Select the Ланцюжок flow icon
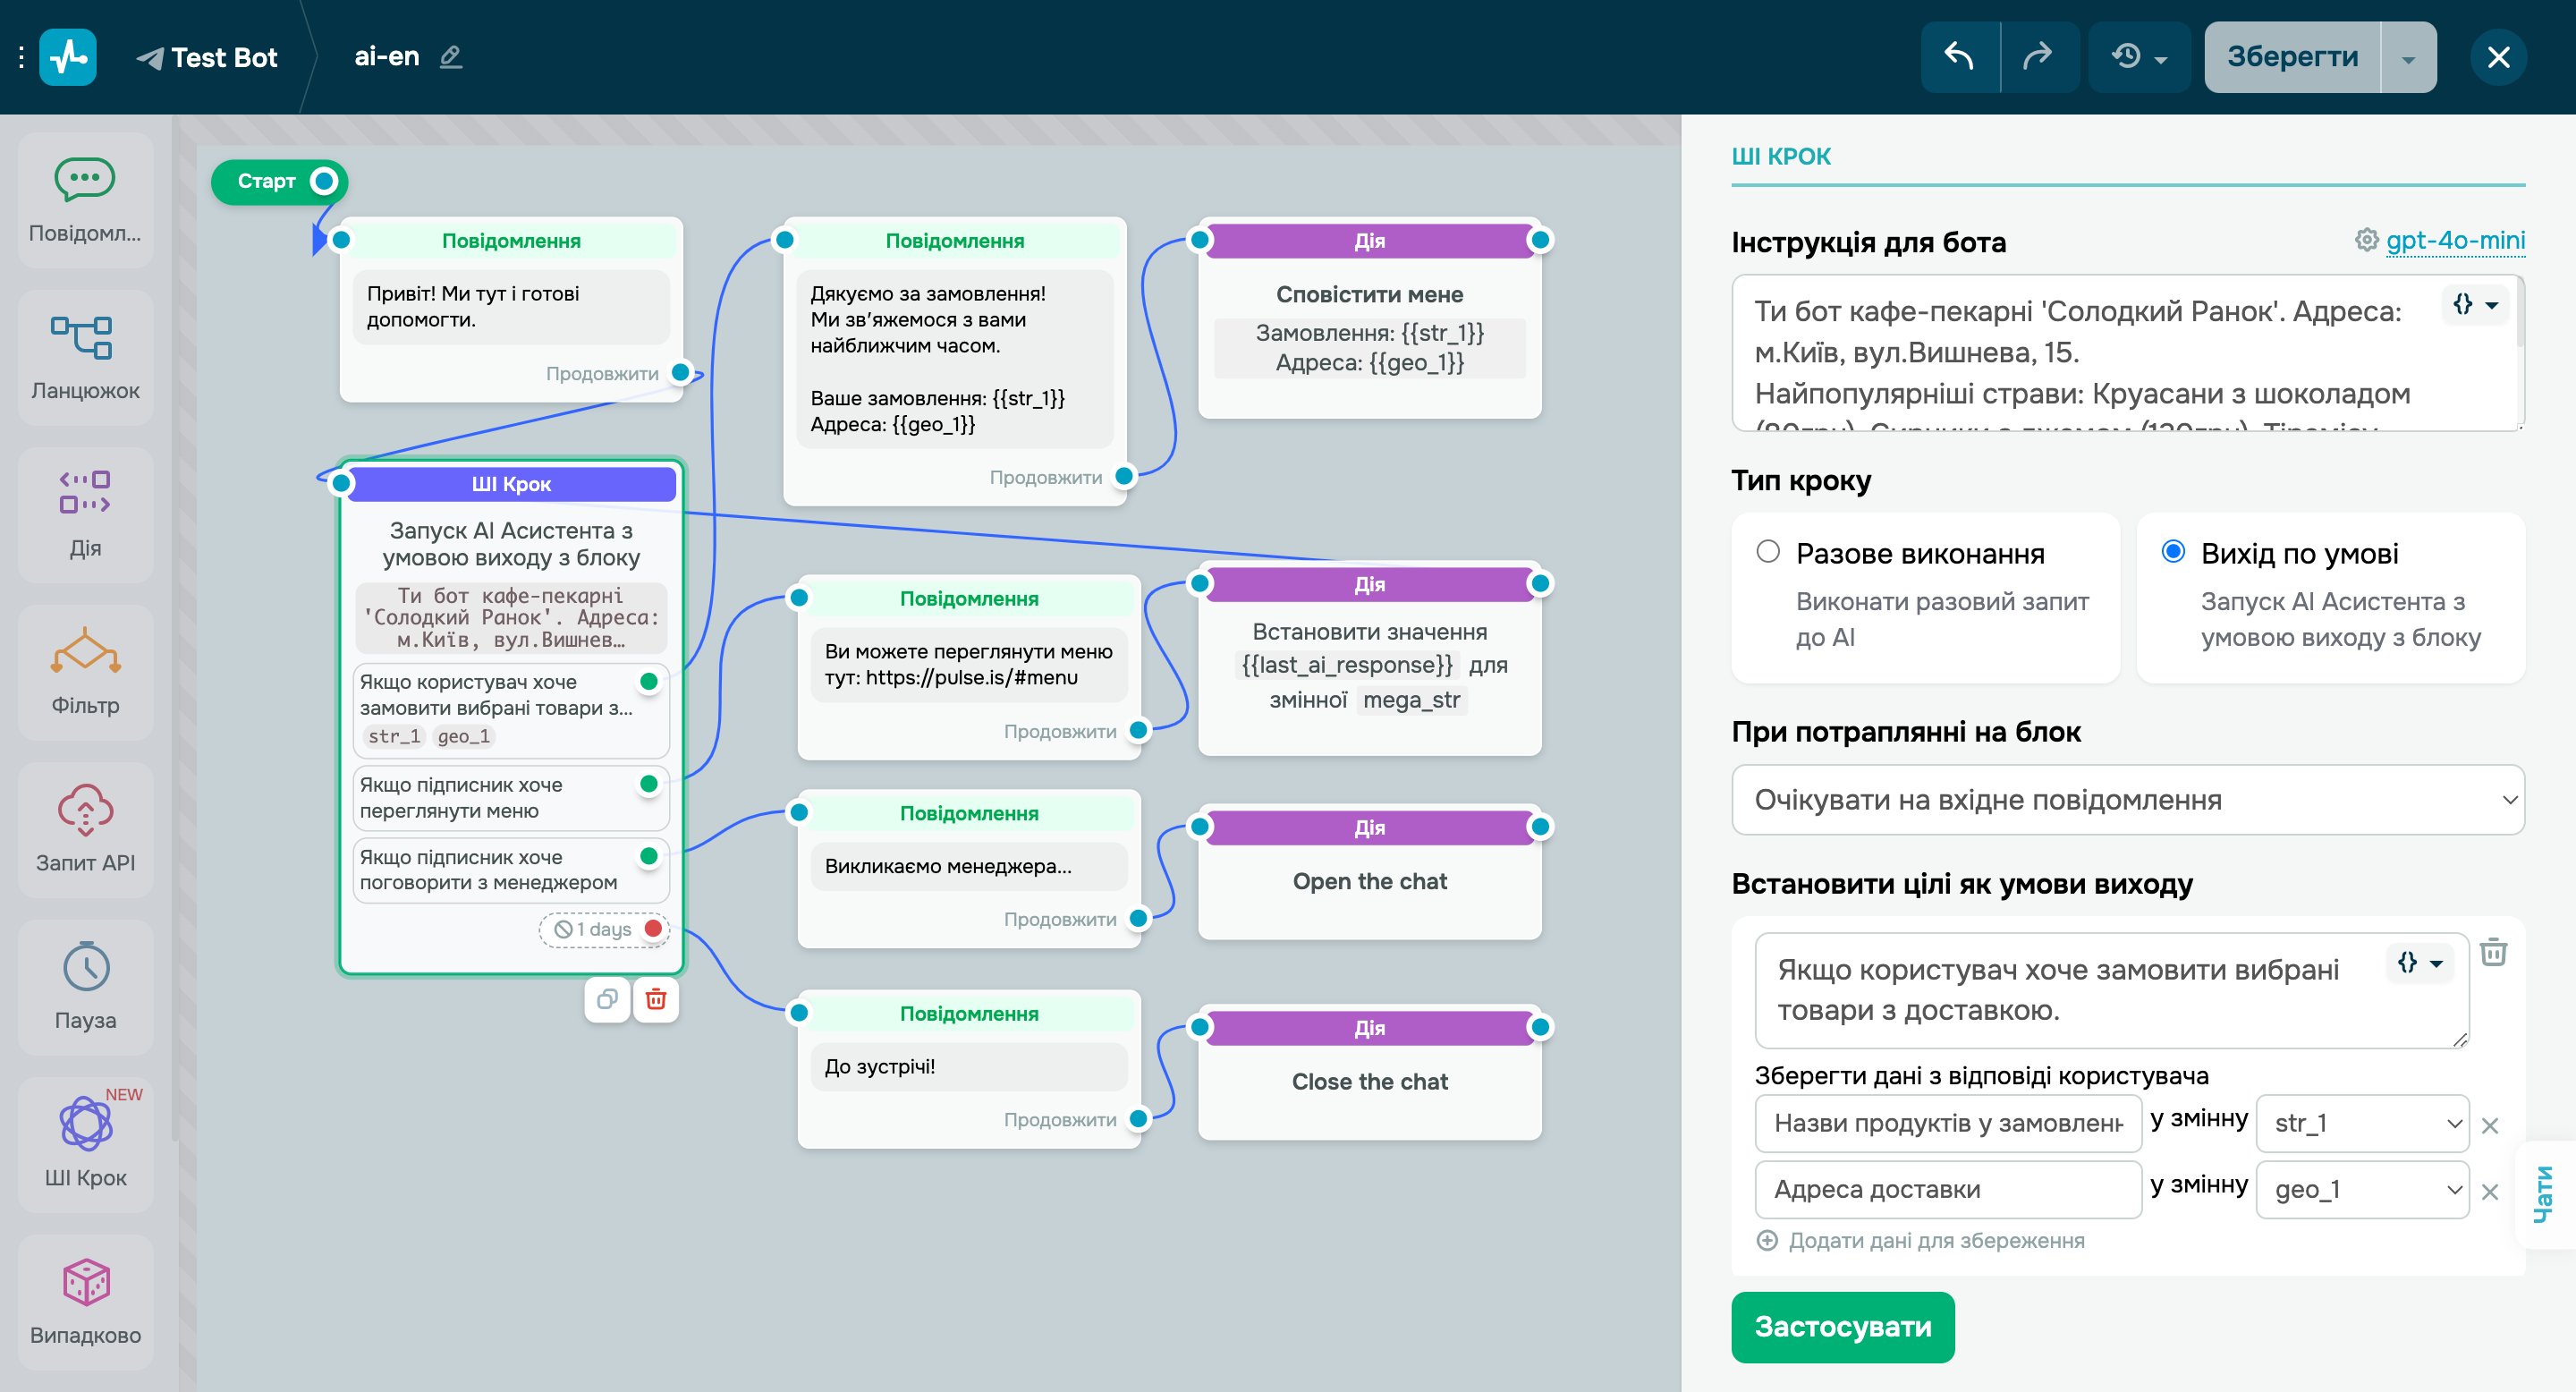Screen dimensions: 2576x1392 tap(85, 337)
